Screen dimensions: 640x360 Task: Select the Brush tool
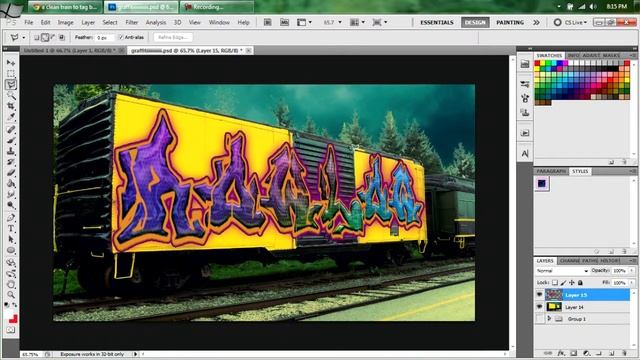coord(11,140)
